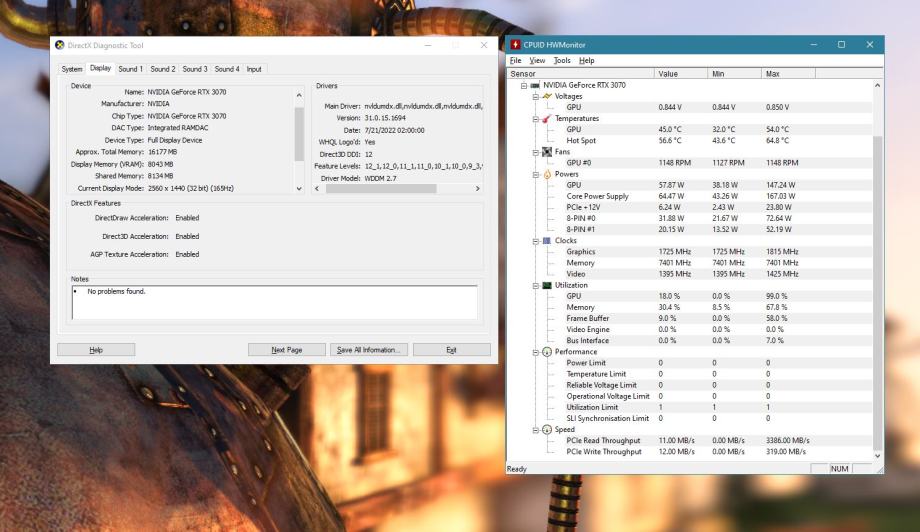920x532 pixels.
Task: Select the PCIe Read Throughput row
Action: pyautogui.click(x=689, y=440)
